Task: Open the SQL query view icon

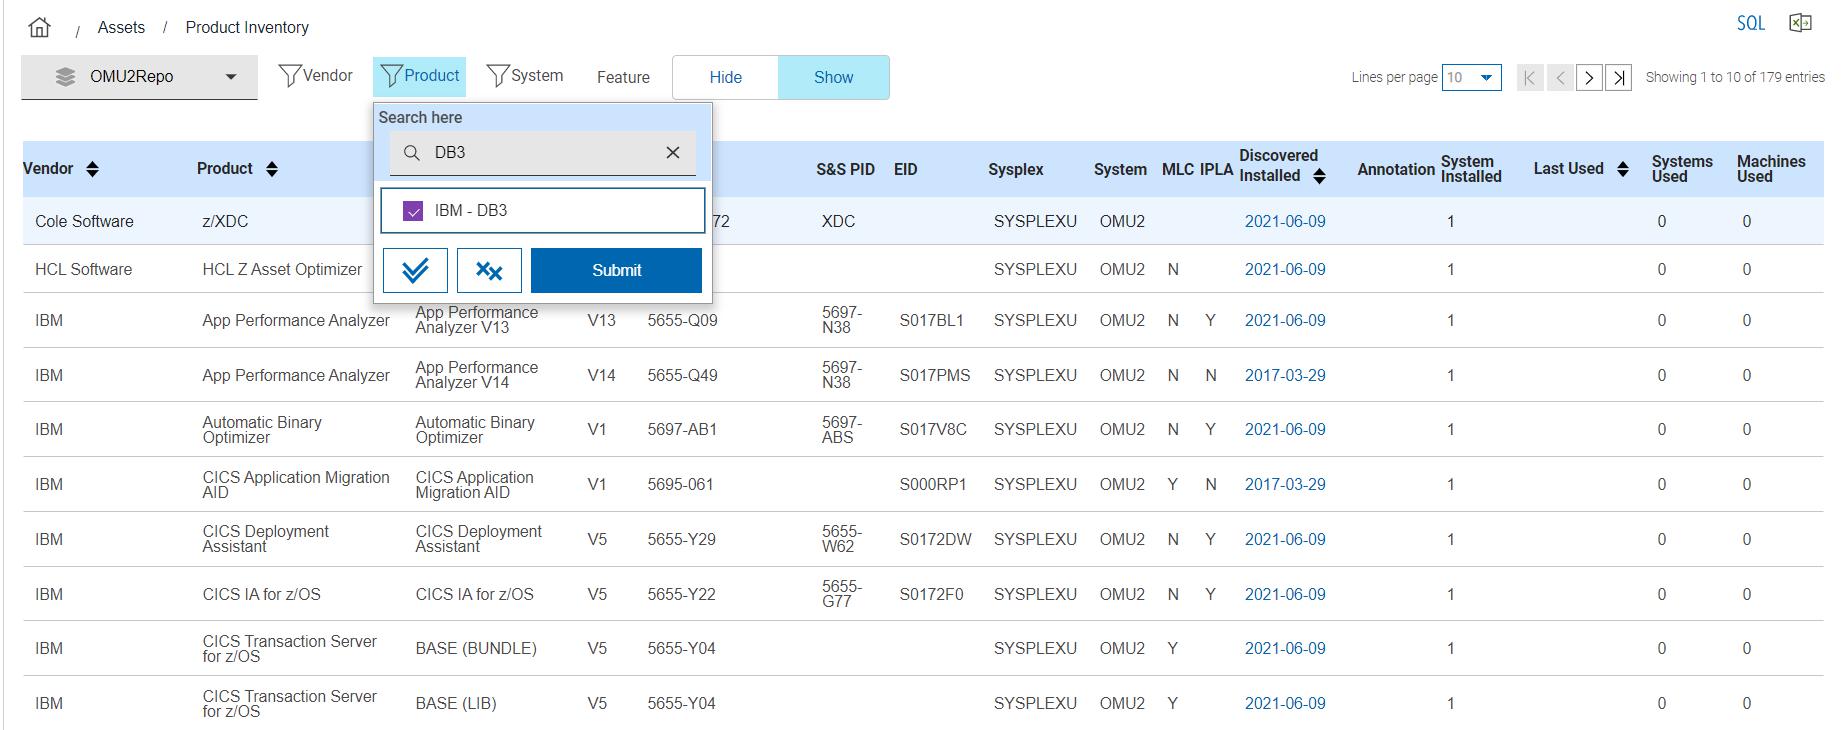Action: click(x=1750, y=23)
